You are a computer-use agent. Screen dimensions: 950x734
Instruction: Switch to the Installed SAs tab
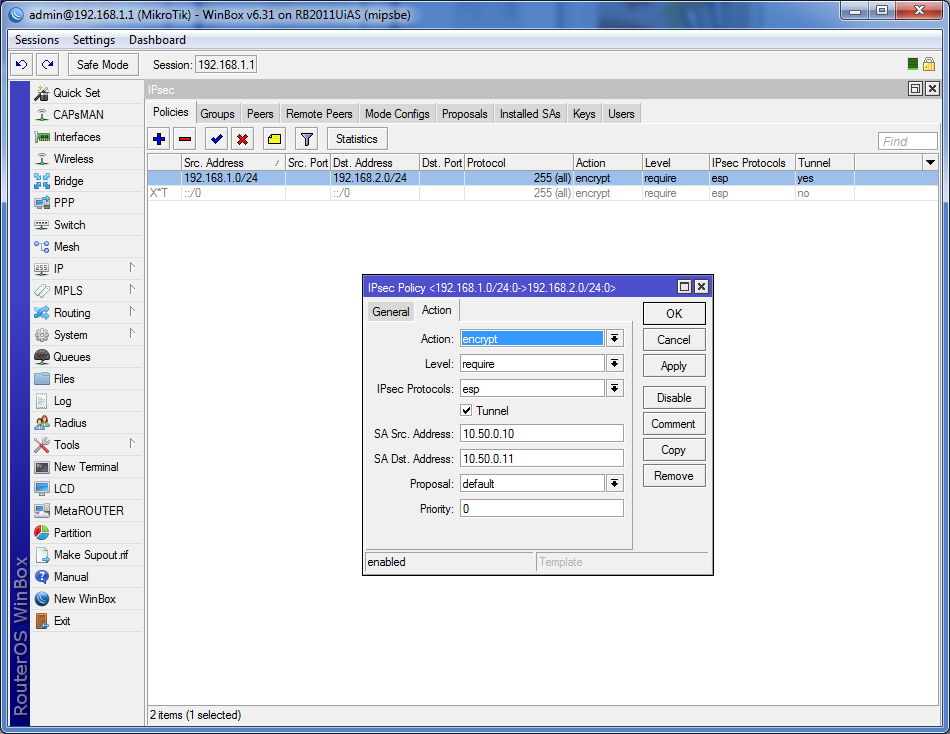coord(530,114)
